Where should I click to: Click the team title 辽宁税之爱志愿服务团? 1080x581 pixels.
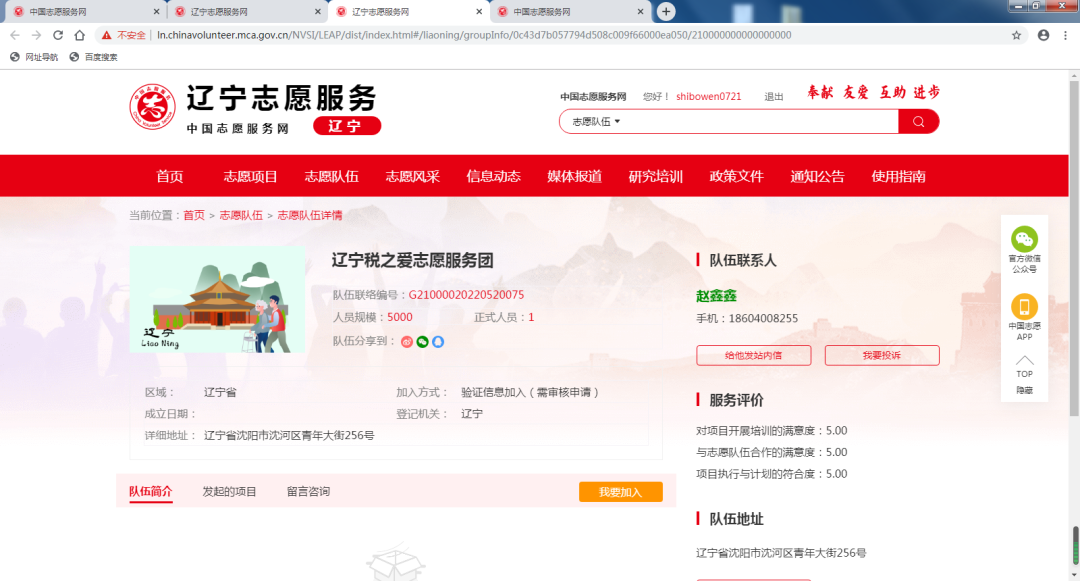(x=413, y=260)
